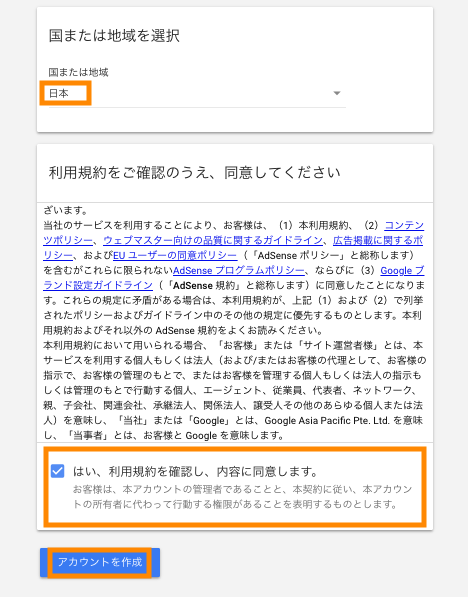Click the 利用規約をご確認のうえ、同意してください heading
Image resolution: width=468 pixels, height=597 pixels.
pos(195,172)
